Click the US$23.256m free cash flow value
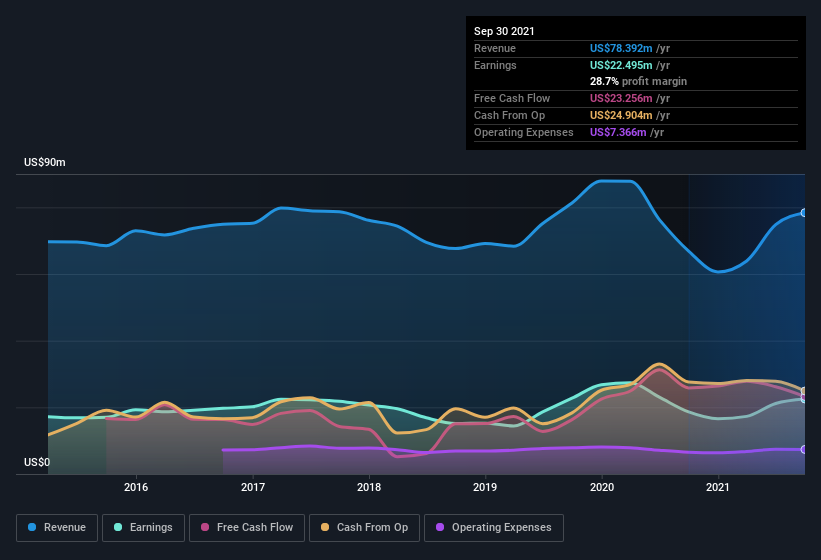Viewport: 821px width, 560px height. click(621, 98)
